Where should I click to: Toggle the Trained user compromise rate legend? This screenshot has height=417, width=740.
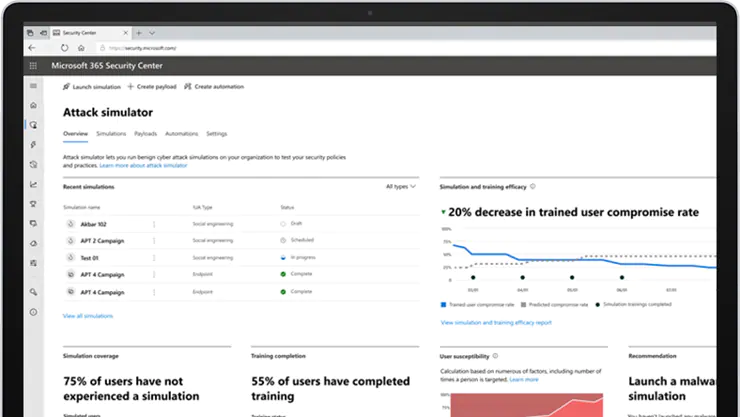pos(477,304)
